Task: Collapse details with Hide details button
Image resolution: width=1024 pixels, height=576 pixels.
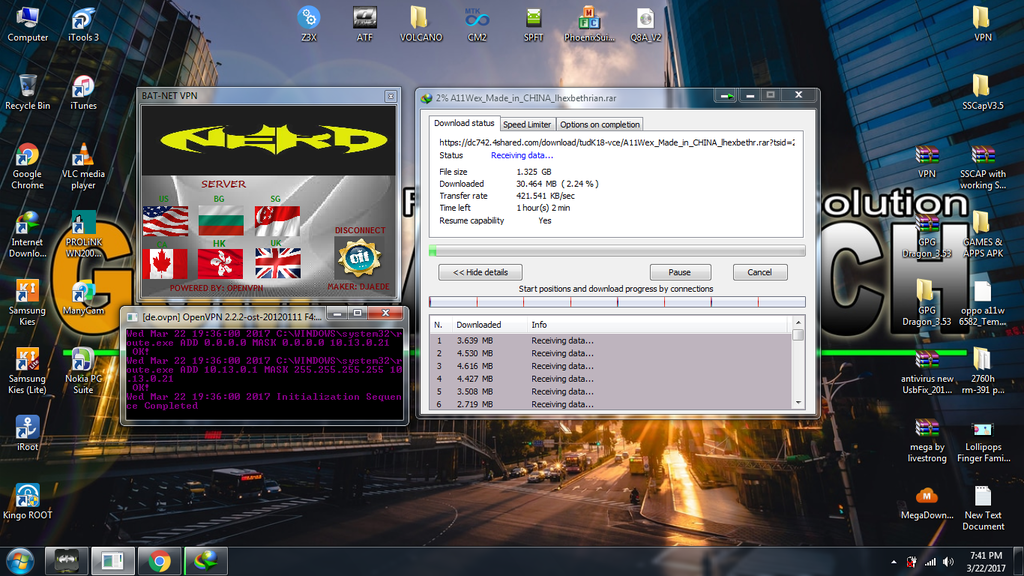Action: coord(480,272)
